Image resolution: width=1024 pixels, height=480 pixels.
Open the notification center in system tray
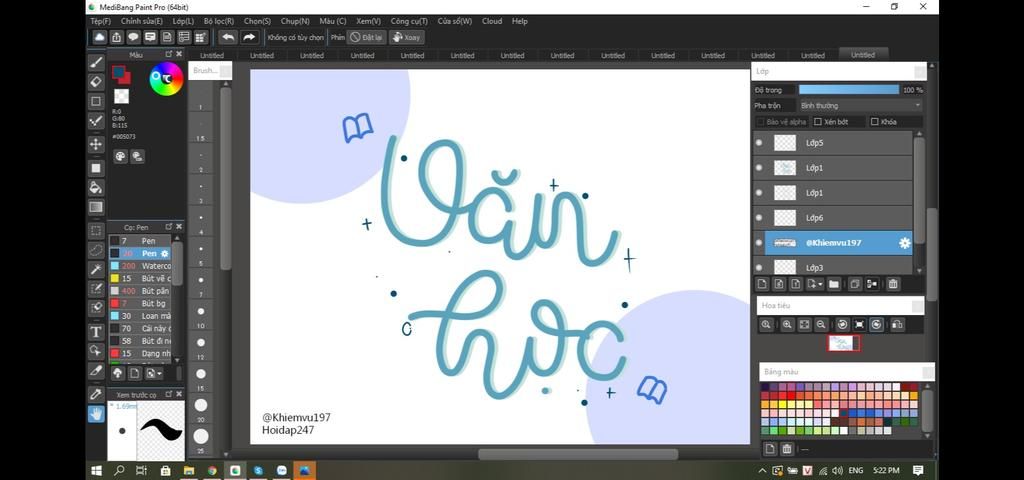918,470
